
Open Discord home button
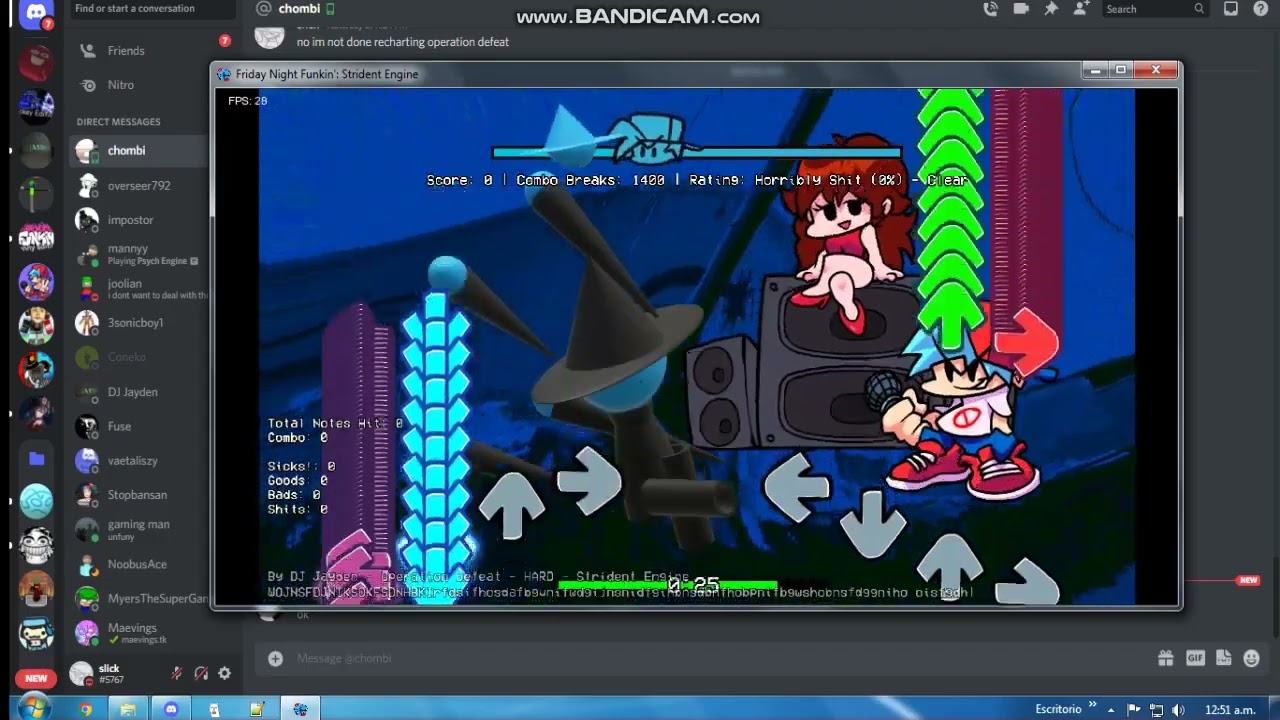click(x=36, y=13)
